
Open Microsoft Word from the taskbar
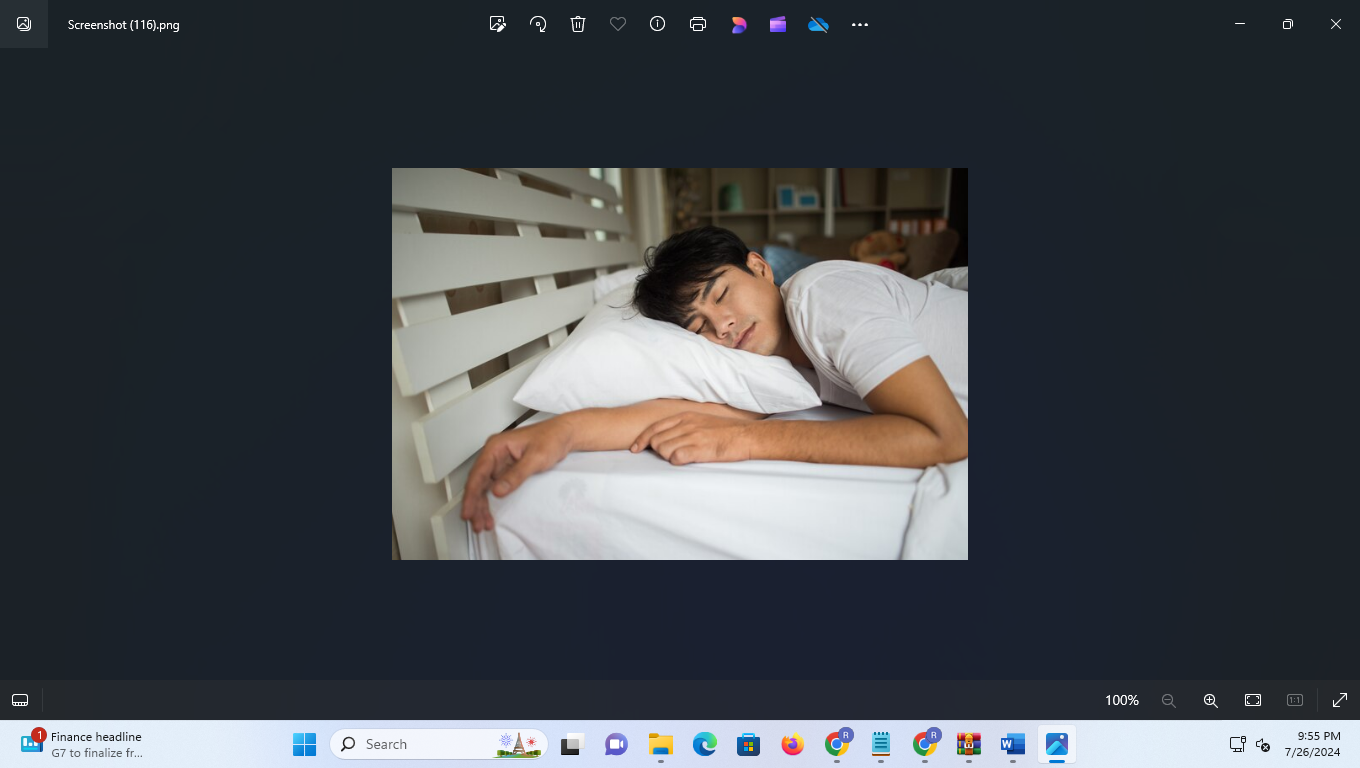(x=1013, y=744)
